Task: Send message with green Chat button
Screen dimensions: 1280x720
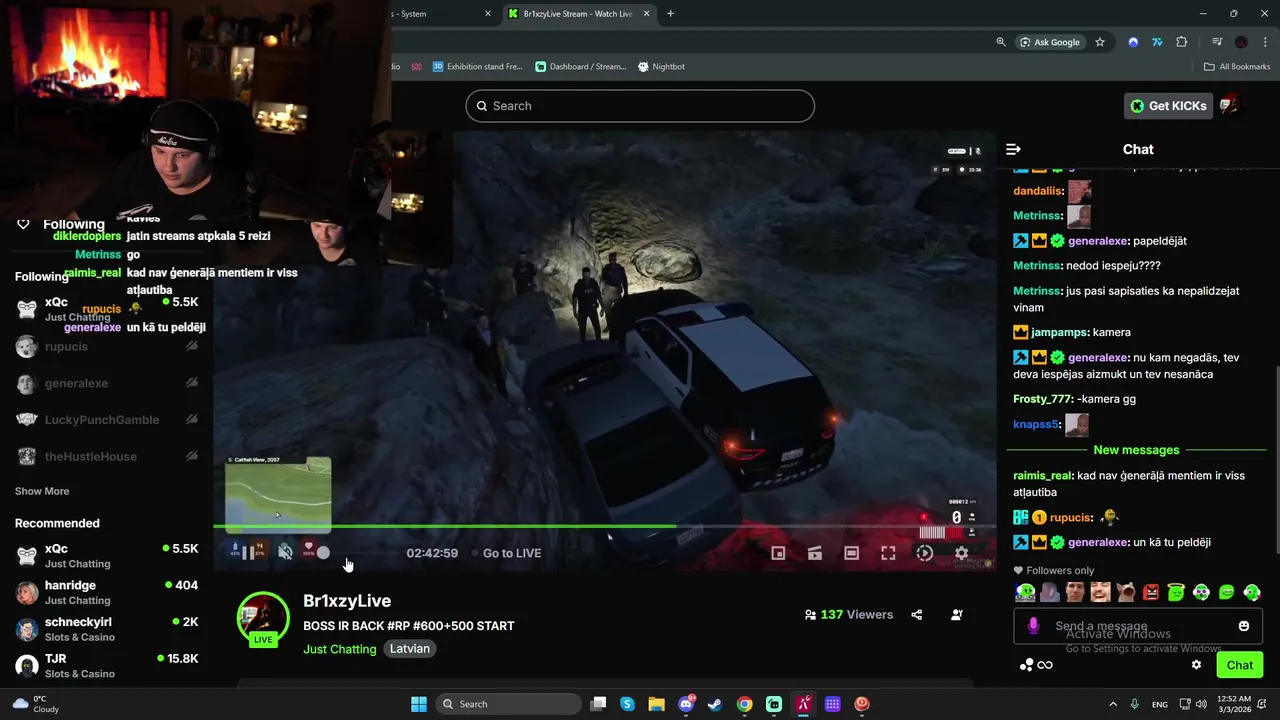Action: point(1240,665)
